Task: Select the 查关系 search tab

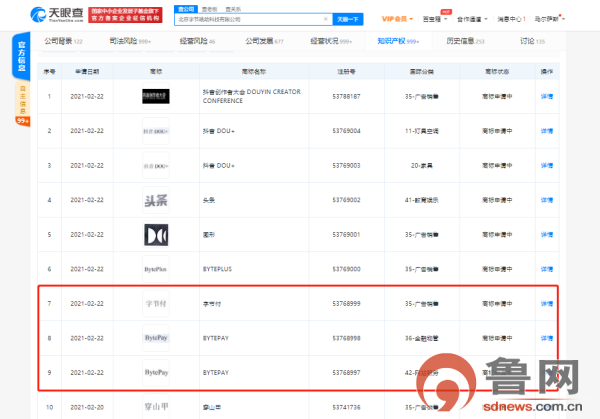Action: coord(233,9)
